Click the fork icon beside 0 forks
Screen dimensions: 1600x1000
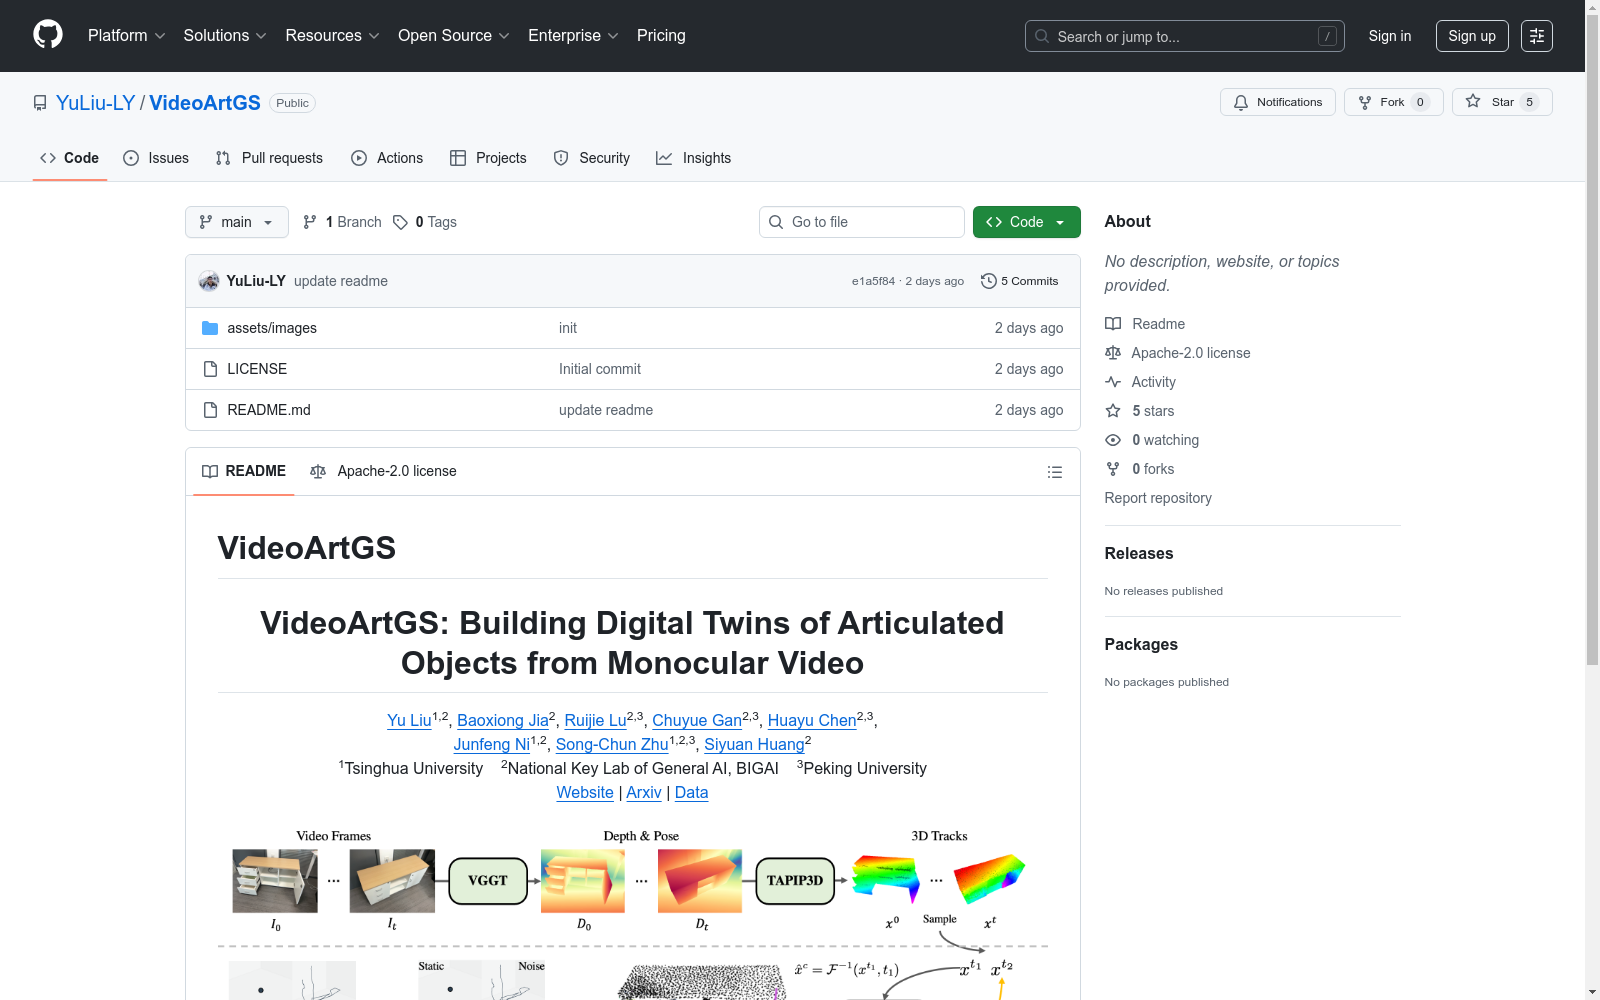[x=1113, y=469]
